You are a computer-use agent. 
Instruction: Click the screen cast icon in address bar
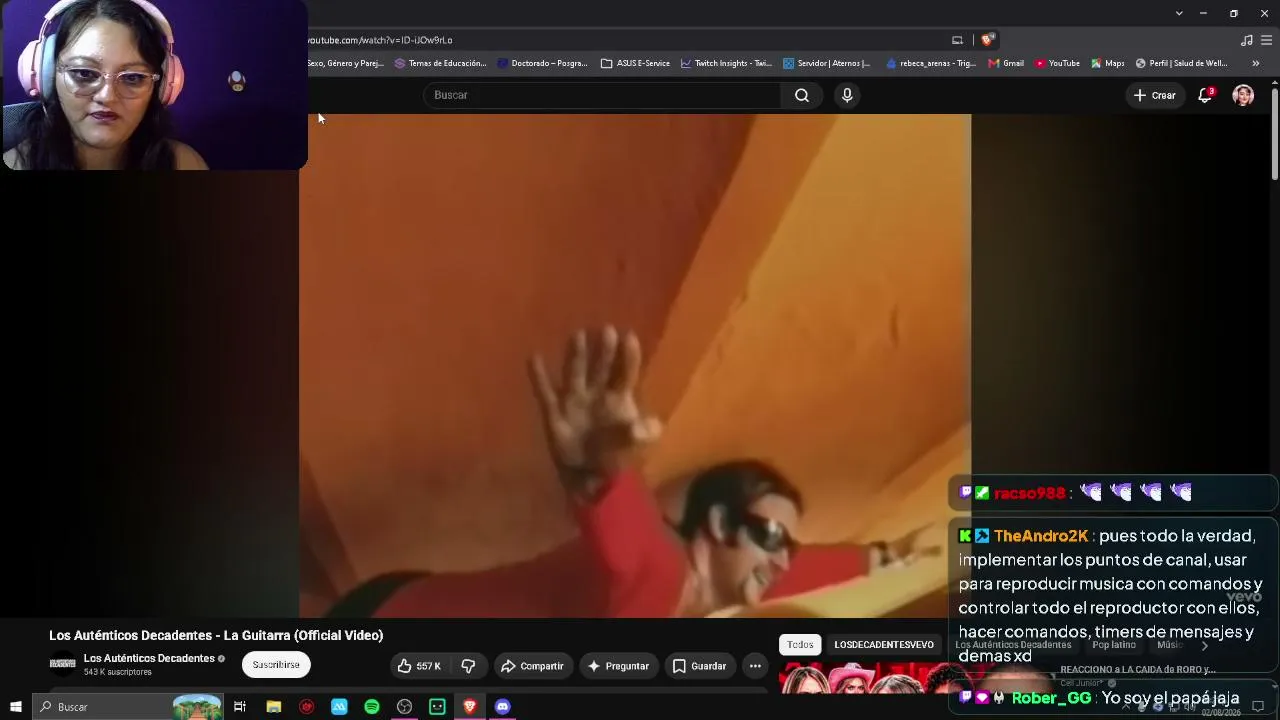(x=957, y=40)
